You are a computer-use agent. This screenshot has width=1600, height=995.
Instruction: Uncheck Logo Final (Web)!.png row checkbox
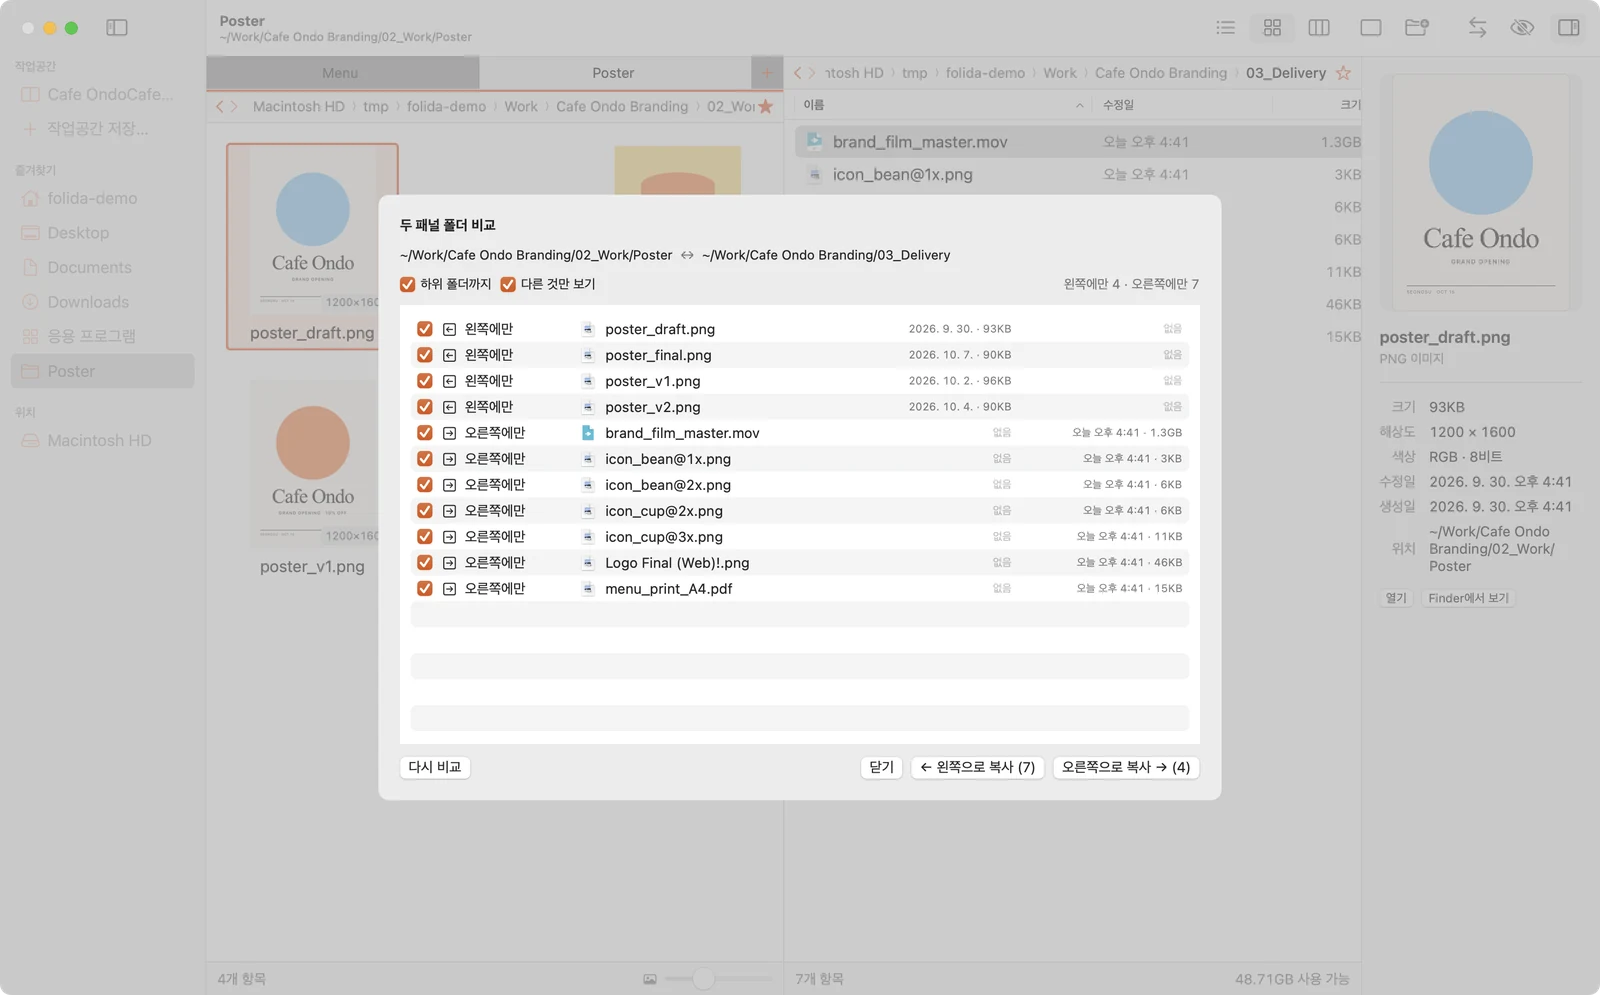(425, 563)
